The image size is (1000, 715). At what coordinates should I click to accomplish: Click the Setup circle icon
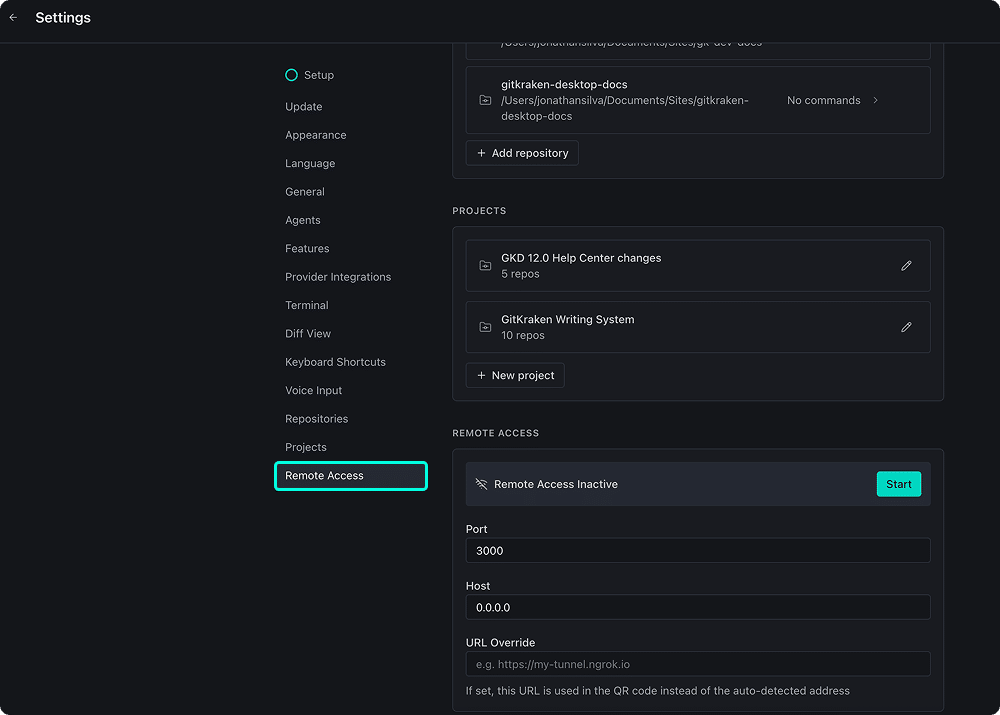[x=291, y=75]
